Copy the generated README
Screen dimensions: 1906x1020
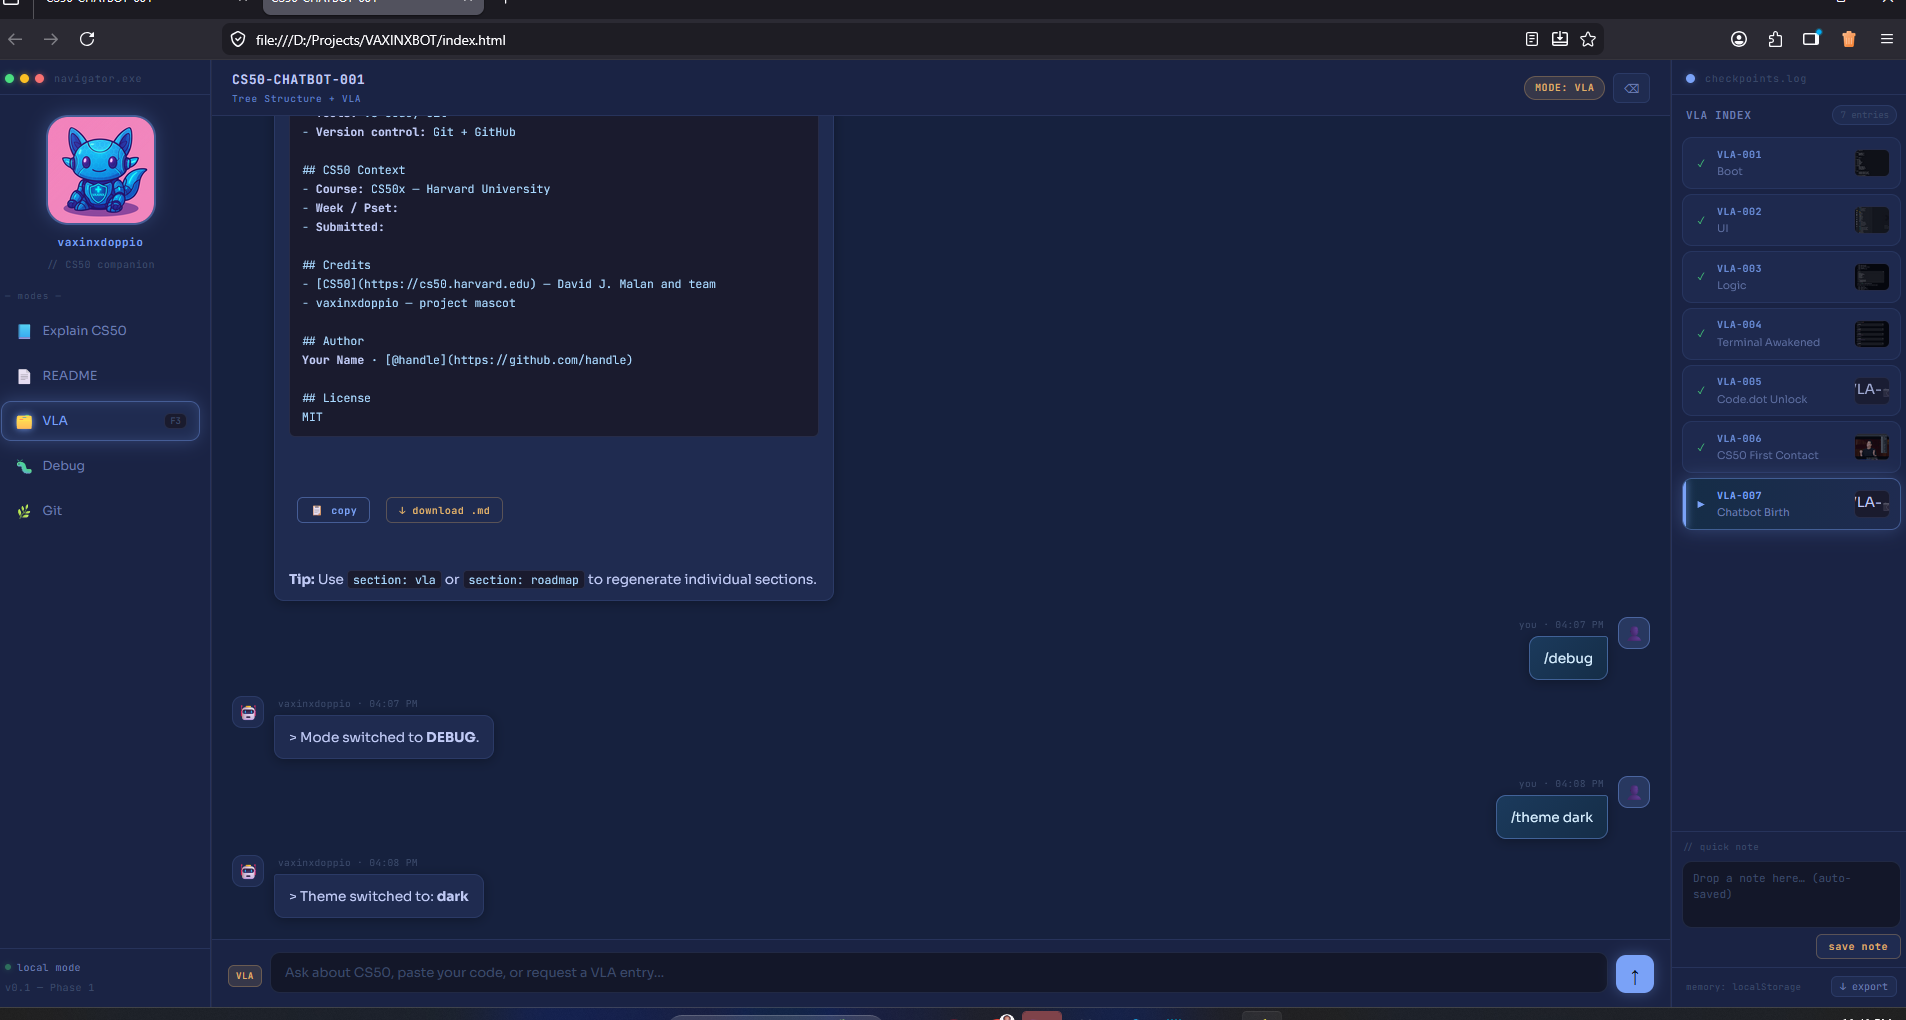coord(333,510)
